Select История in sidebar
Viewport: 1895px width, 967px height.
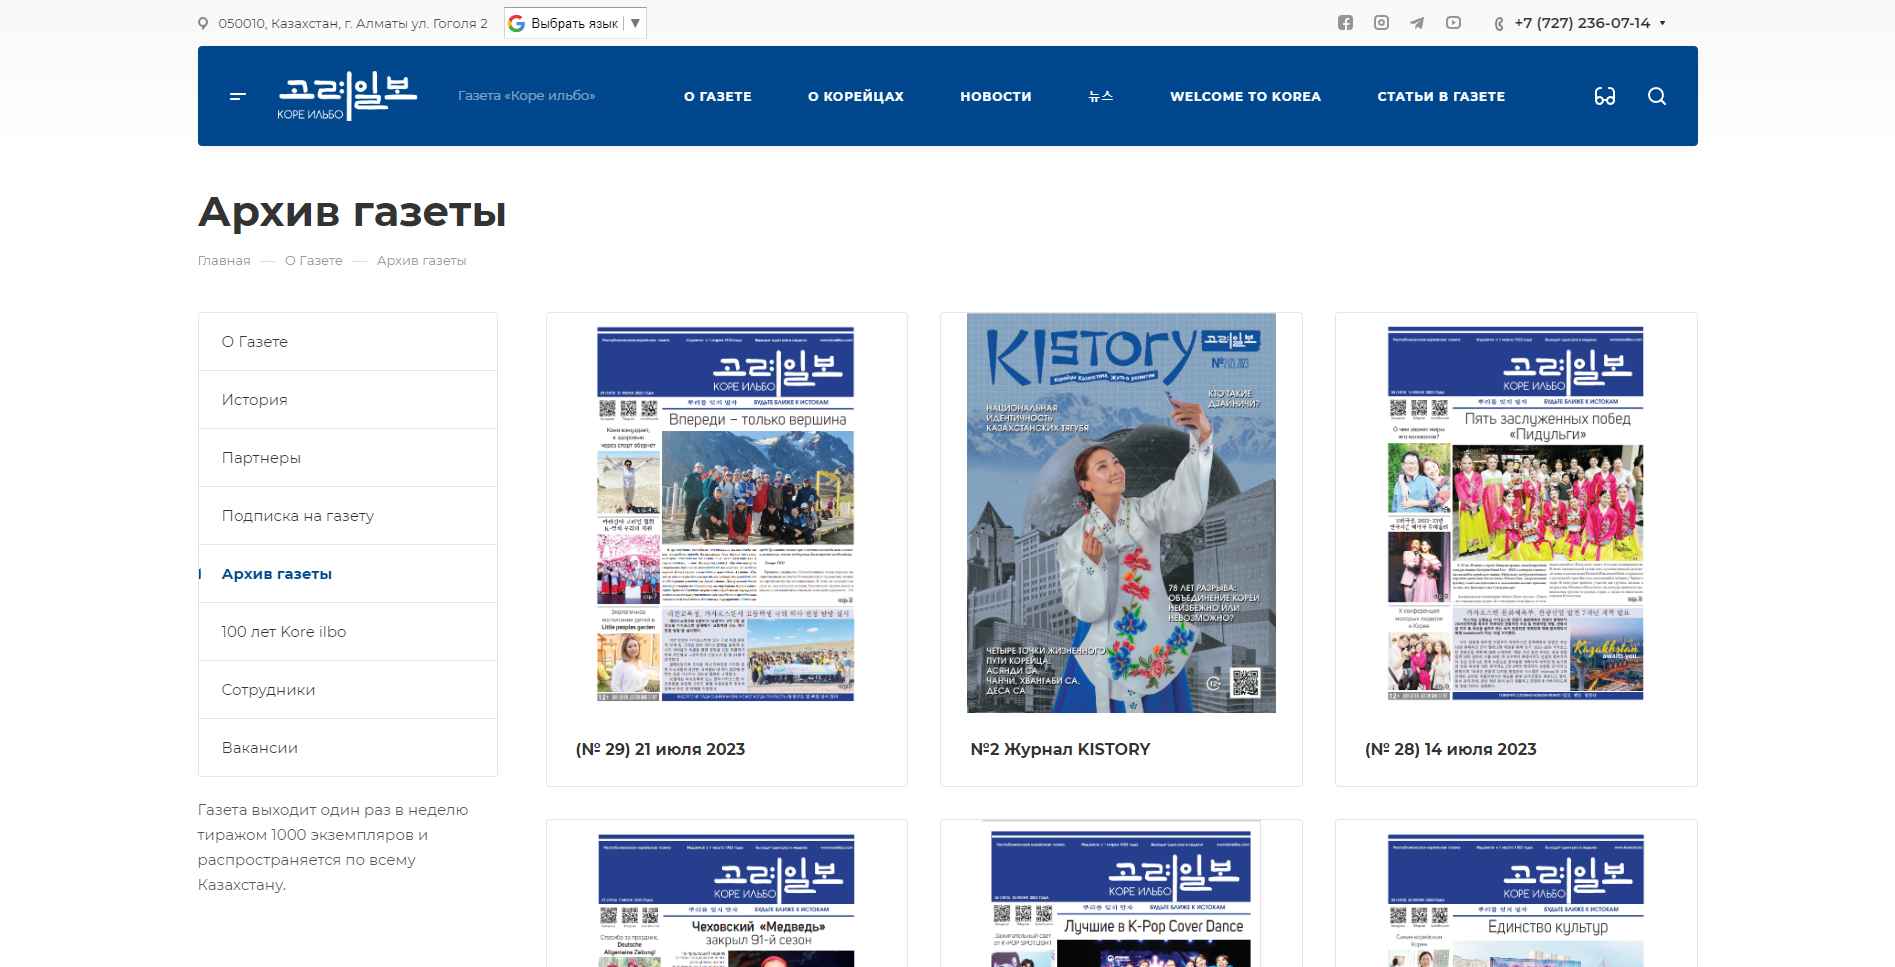(x=348, y=400)
